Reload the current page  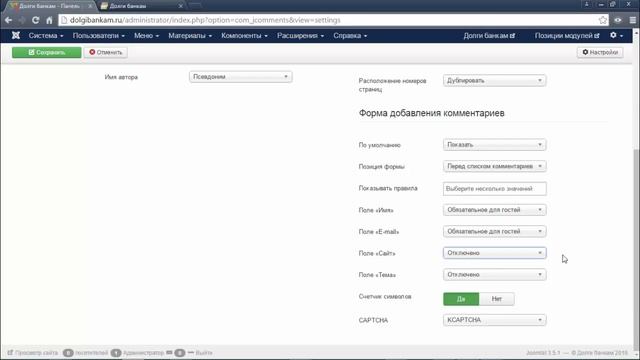[x=36, y=20]
